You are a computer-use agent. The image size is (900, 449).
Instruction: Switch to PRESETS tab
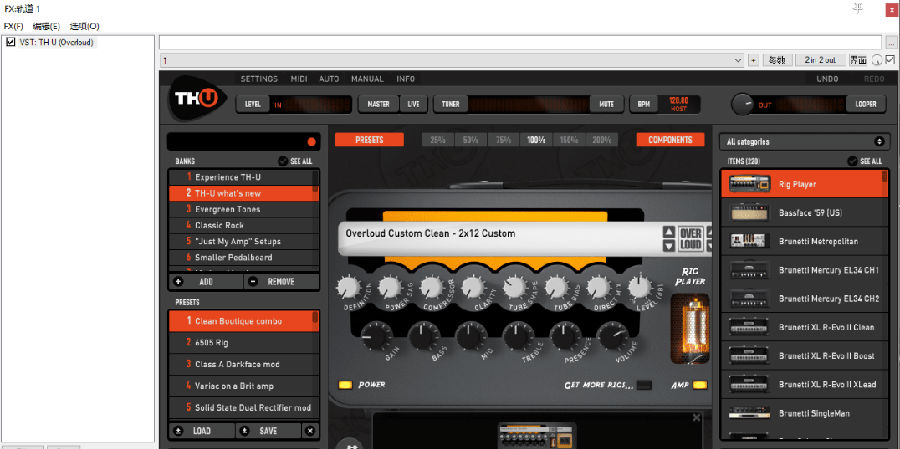[369, 140]
